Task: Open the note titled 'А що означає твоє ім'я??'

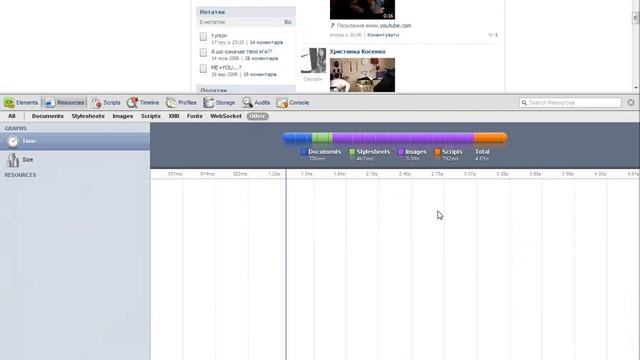Action: (242, 52)
